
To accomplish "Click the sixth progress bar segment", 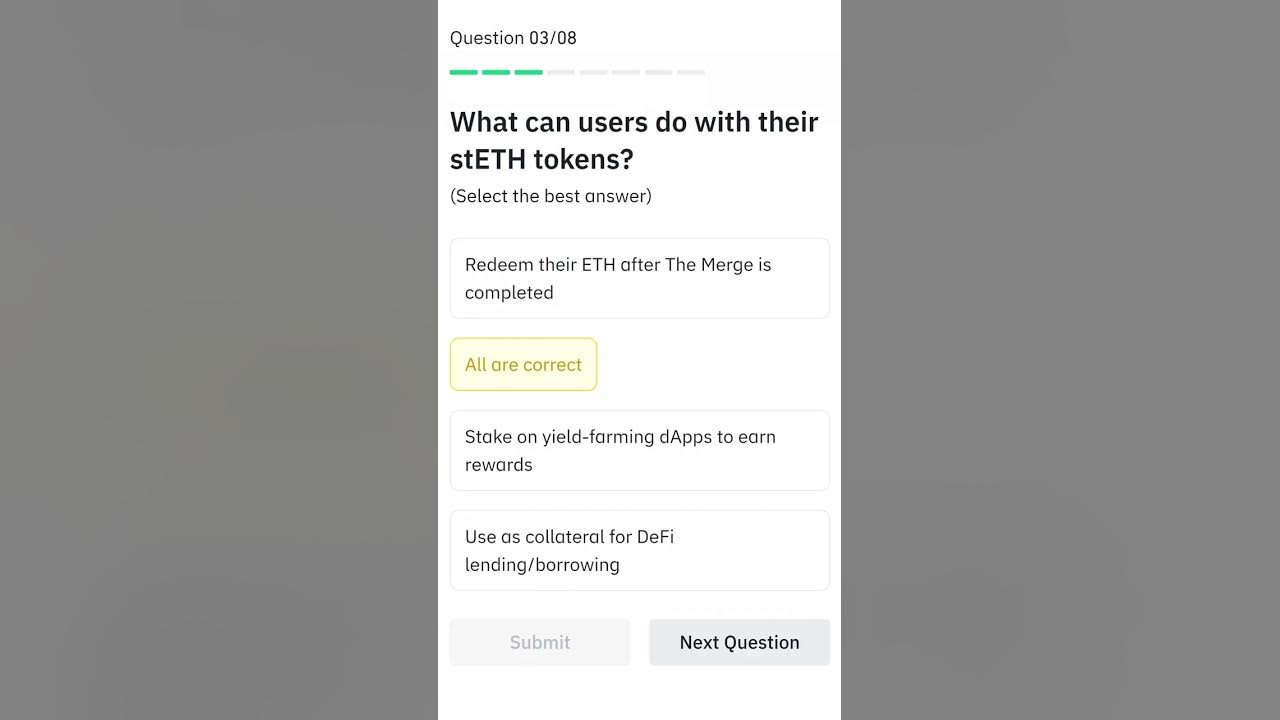I will pos(626,72).
